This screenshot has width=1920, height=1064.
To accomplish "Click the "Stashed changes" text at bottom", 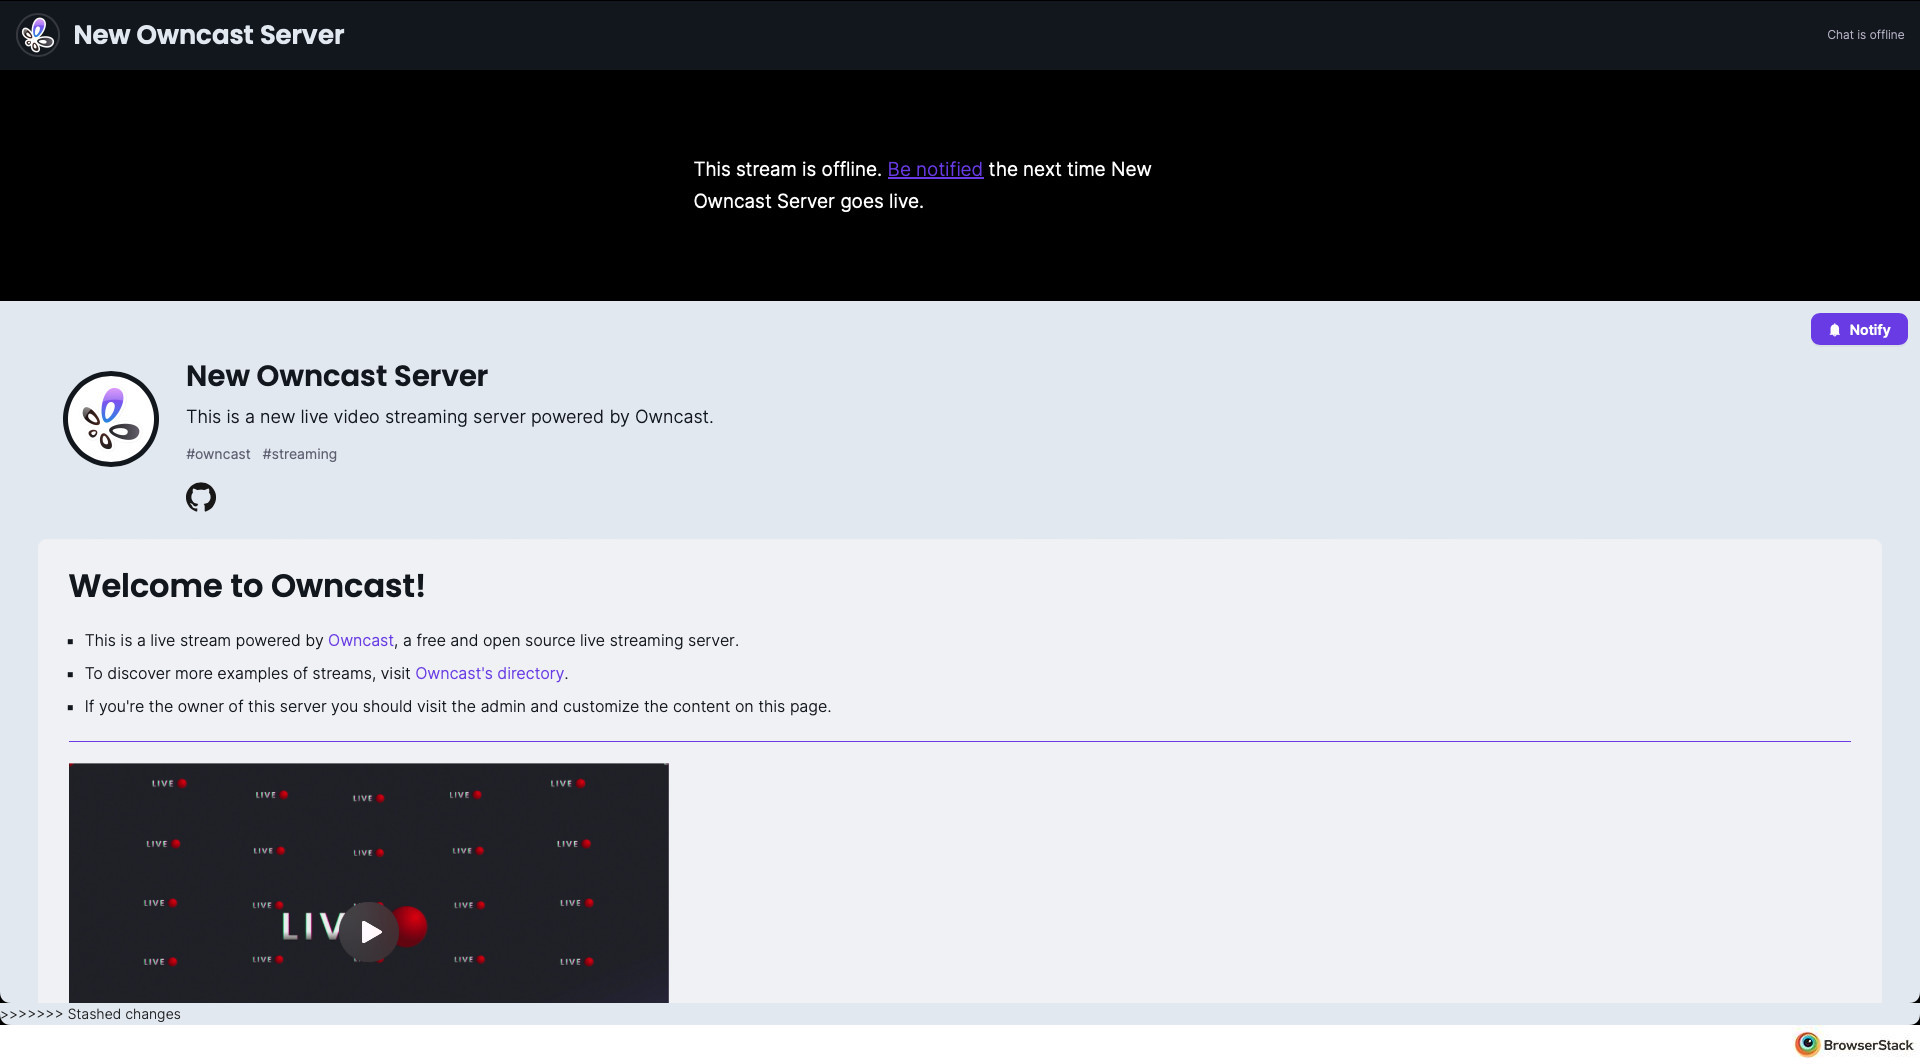I will 124,1014.
